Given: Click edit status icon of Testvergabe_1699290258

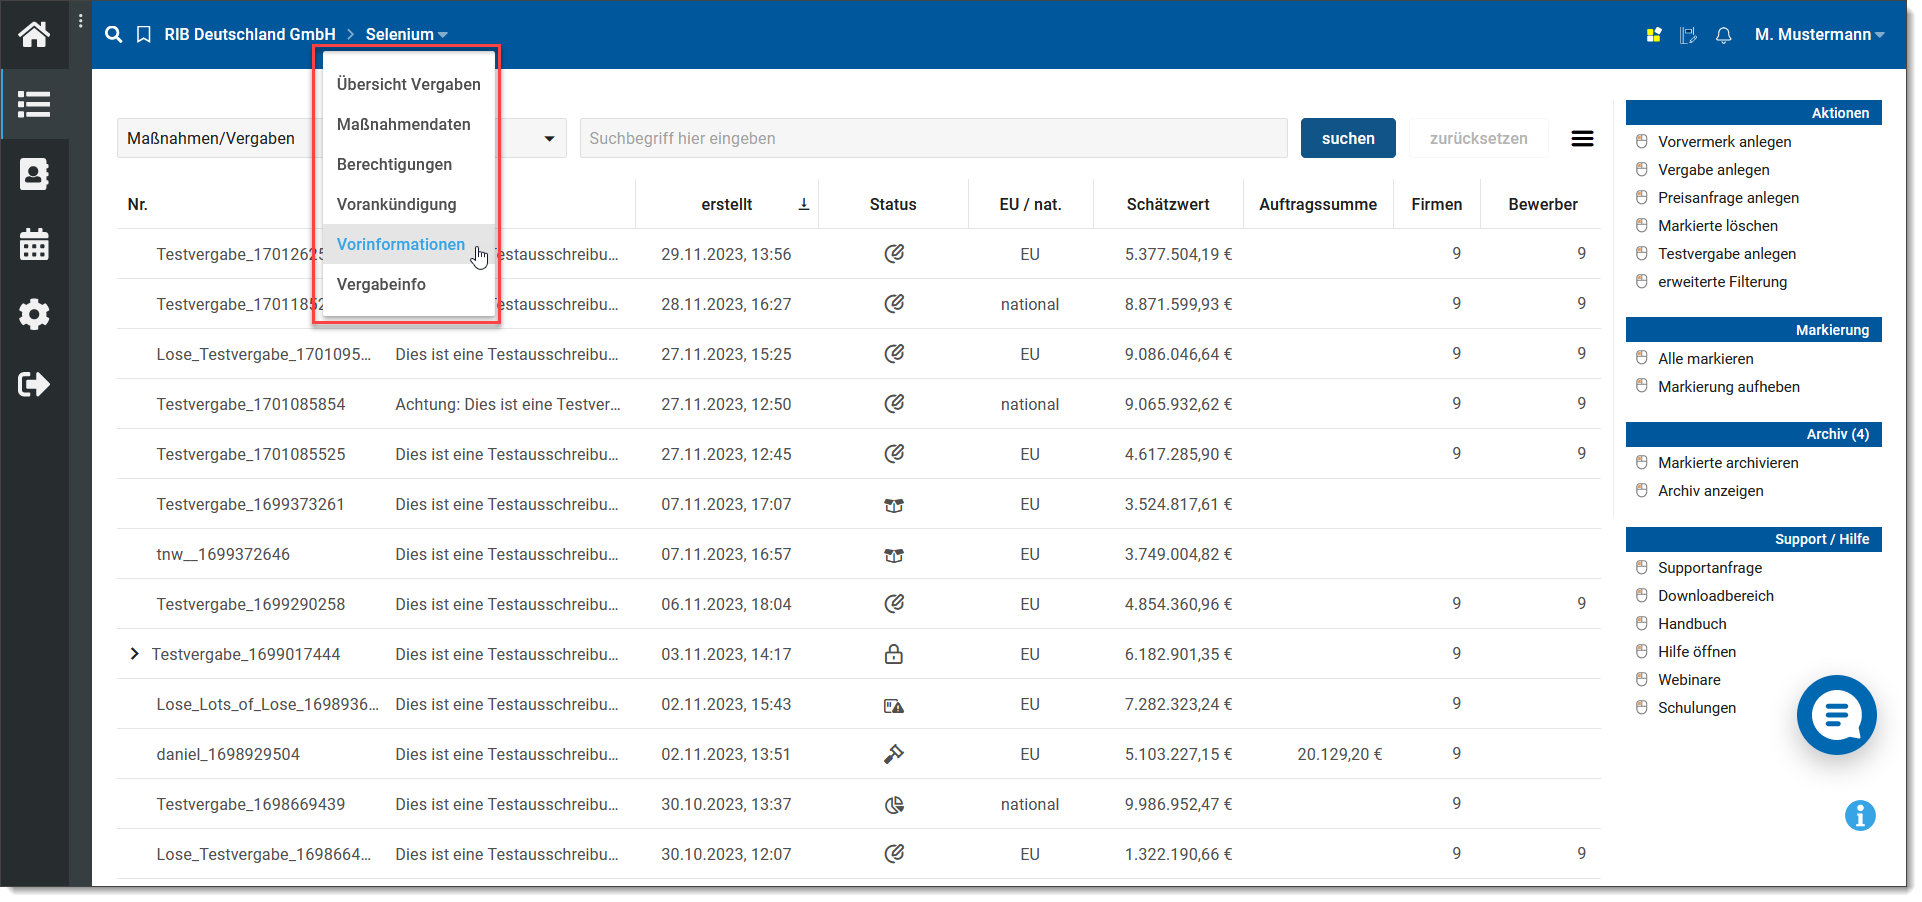Looking at the screenshot, I should click(894, 604).
